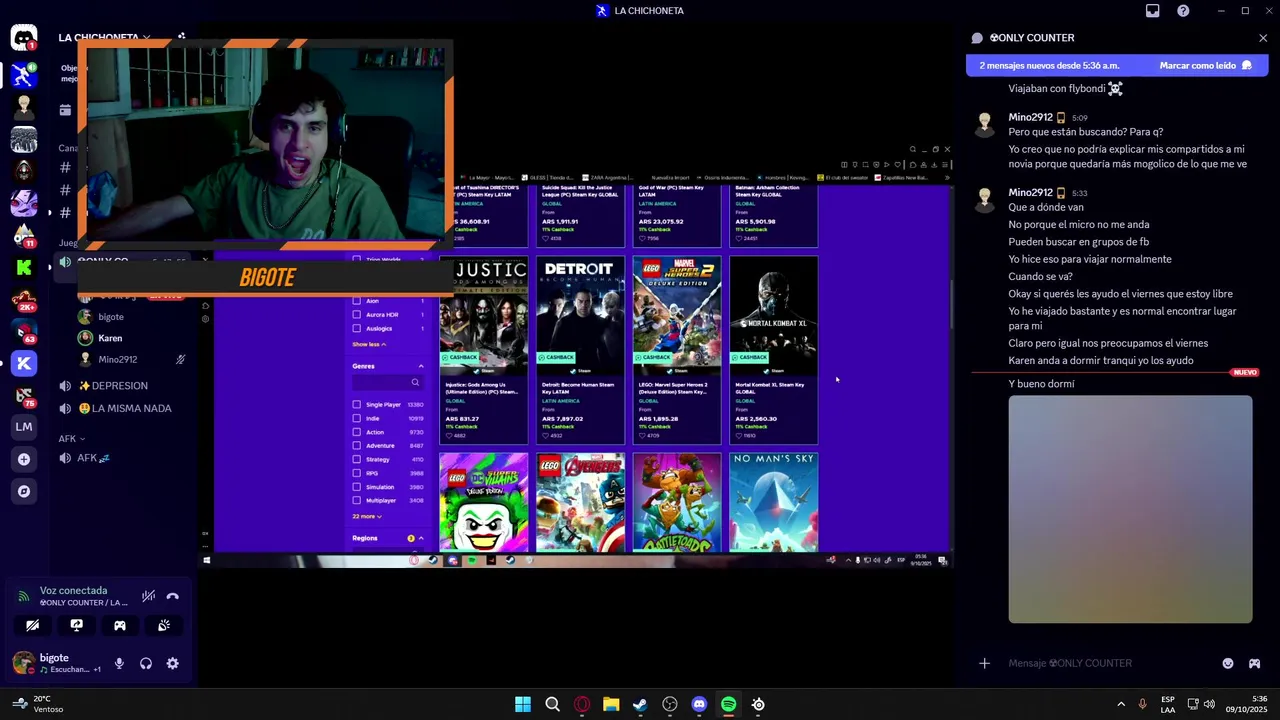Click the Genres search field
1280x720 pixels.
tap(387, 382)
